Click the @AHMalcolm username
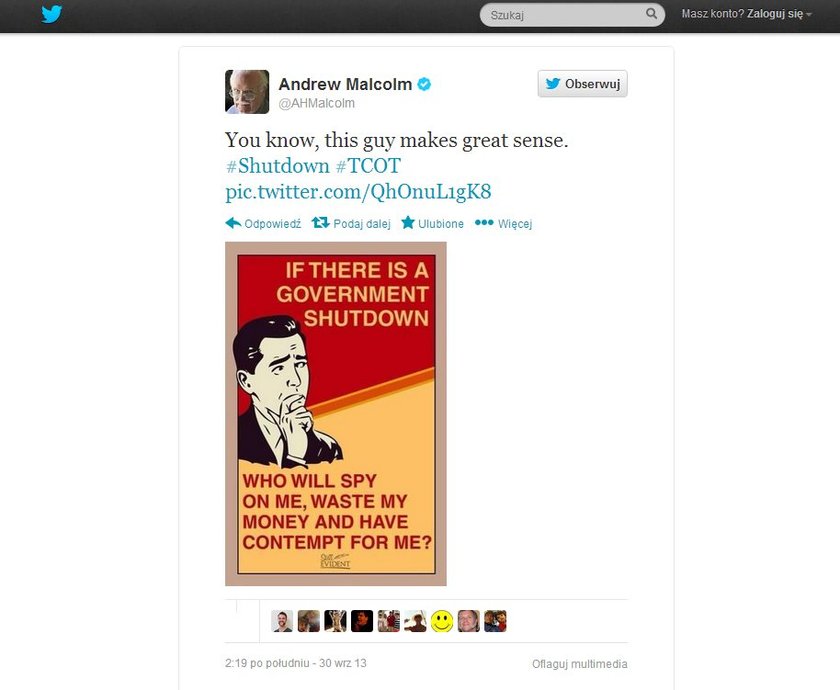The height and width of the screenshot is (690, 840). click(316, 103)
